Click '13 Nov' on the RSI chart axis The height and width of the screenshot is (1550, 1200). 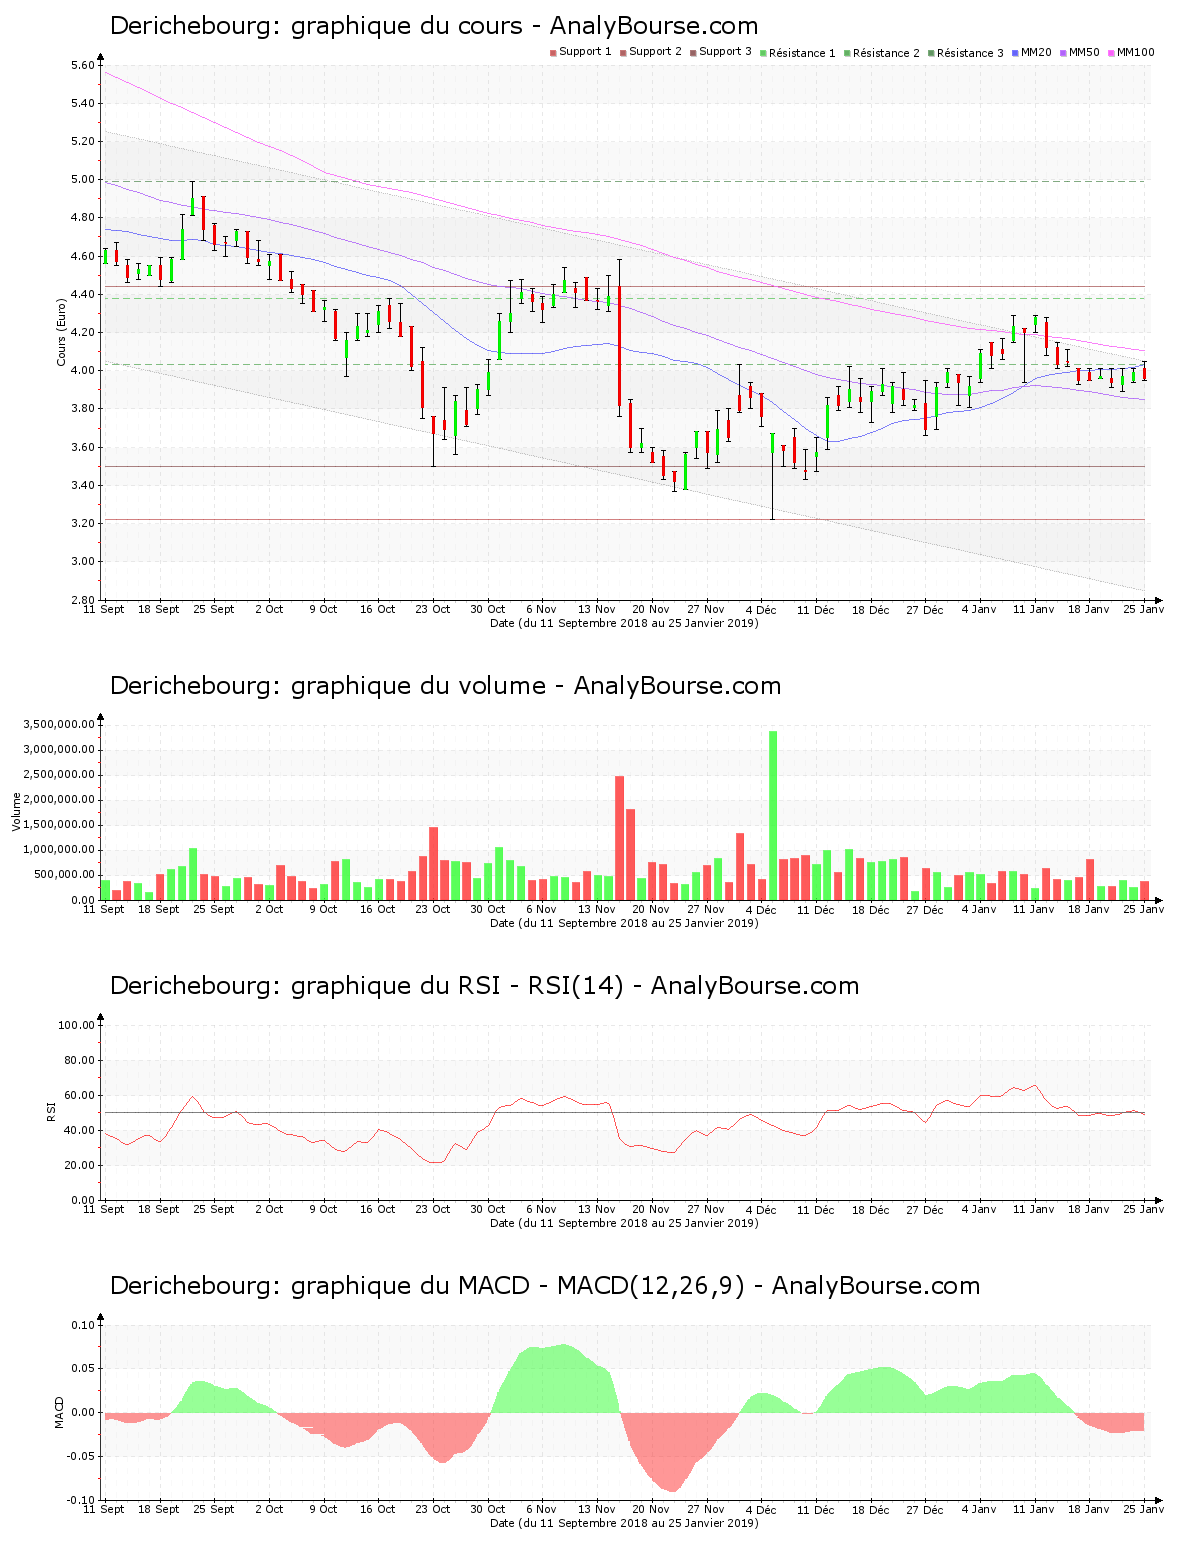click(x=597, y=1209)
